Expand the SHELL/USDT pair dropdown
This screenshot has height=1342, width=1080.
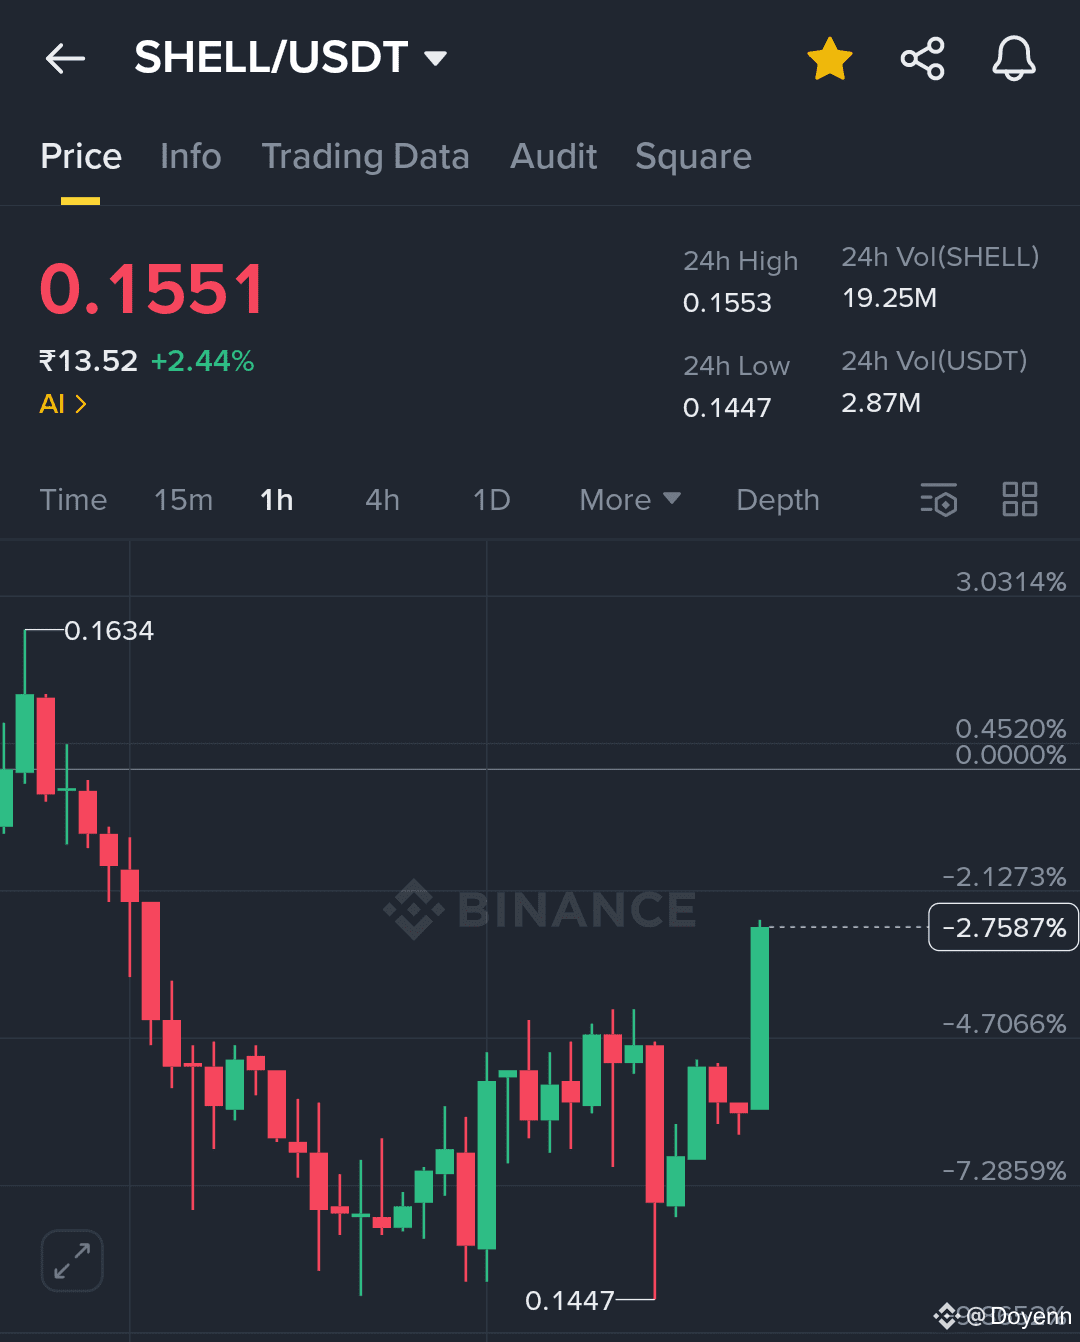[x=435, y=58]
